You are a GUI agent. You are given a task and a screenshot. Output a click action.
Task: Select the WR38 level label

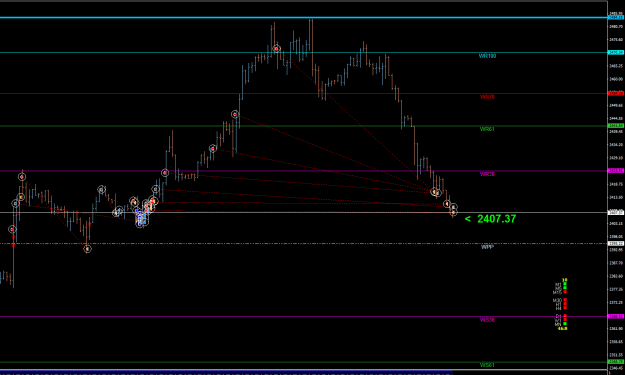point(487,174)
